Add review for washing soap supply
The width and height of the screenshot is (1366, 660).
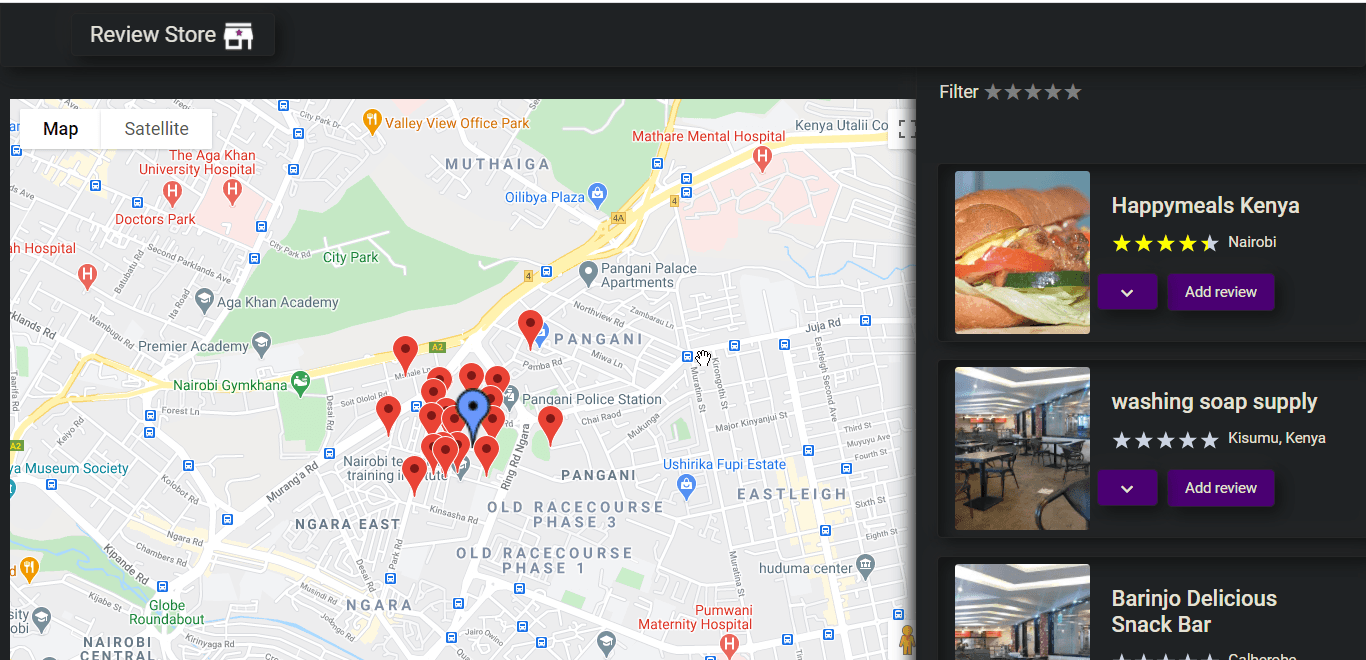coord(1221,488)
